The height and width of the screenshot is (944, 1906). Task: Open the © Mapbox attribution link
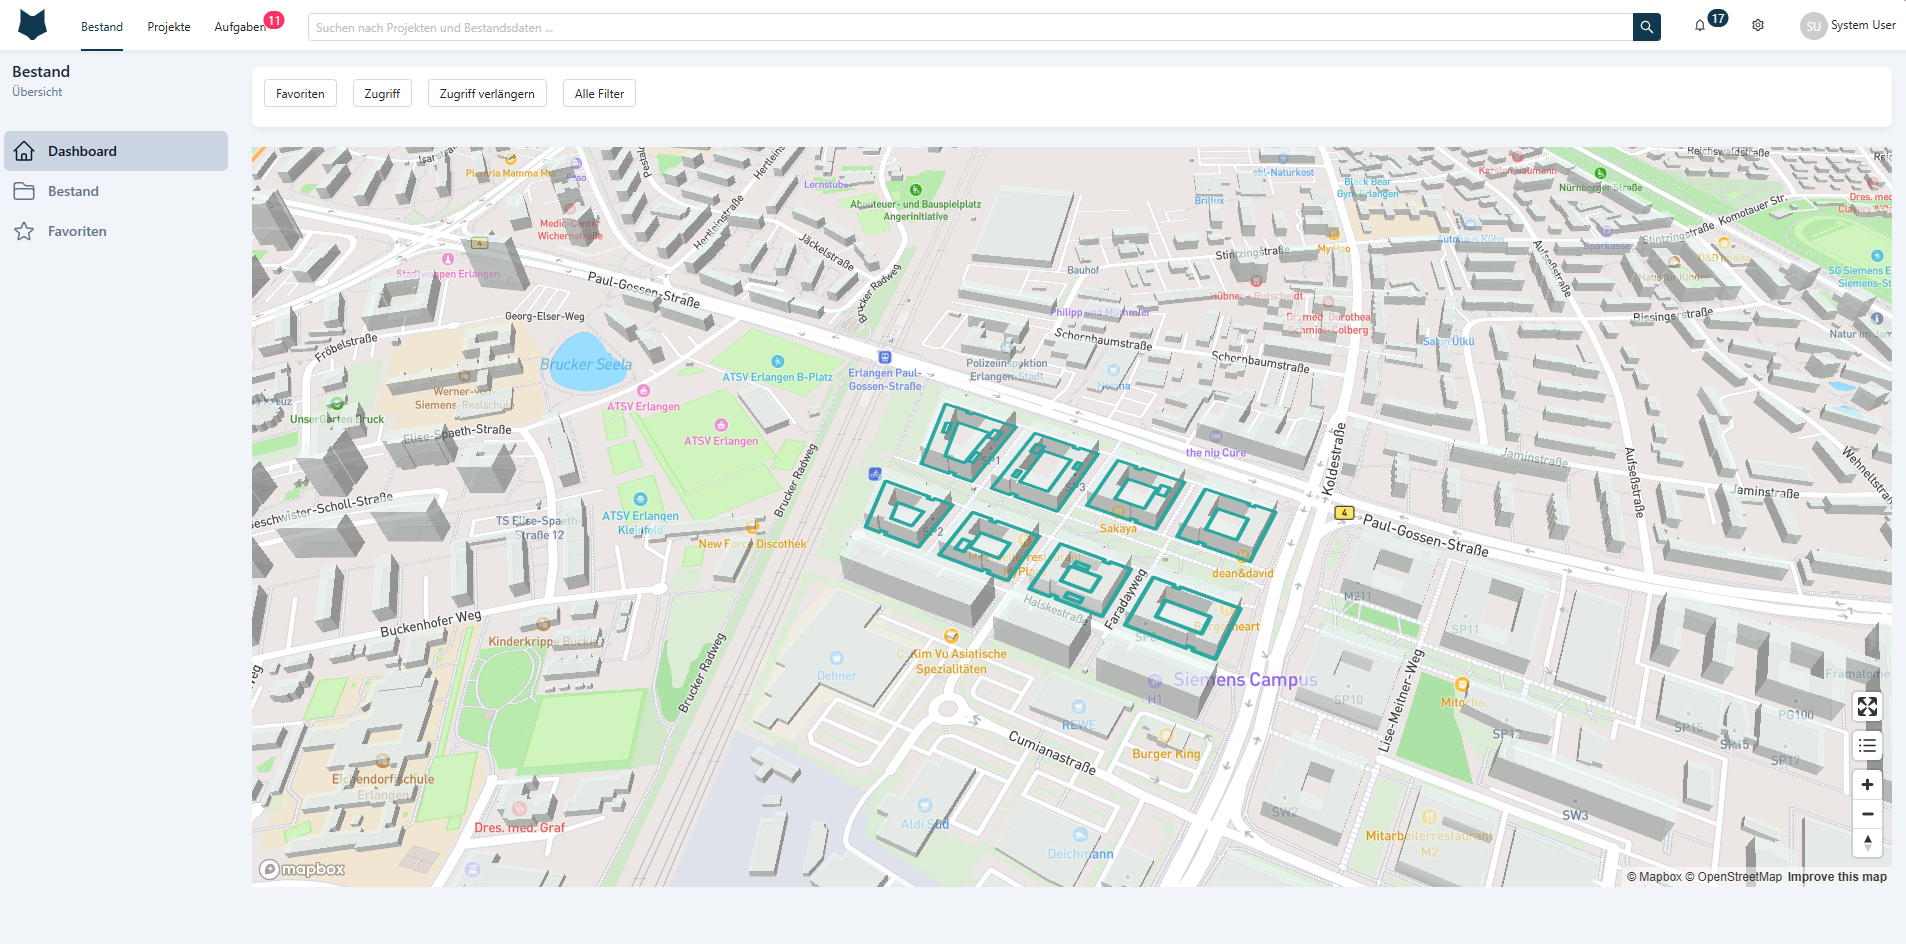(1654, 877)
